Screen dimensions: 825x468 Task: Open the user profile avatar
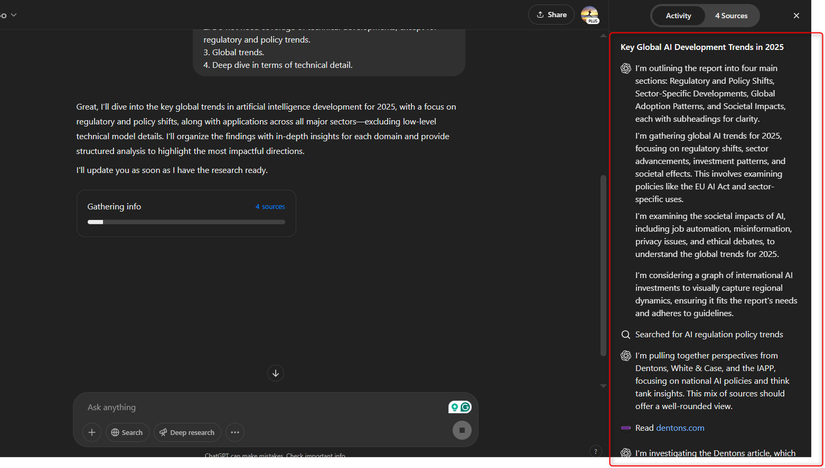589,15
